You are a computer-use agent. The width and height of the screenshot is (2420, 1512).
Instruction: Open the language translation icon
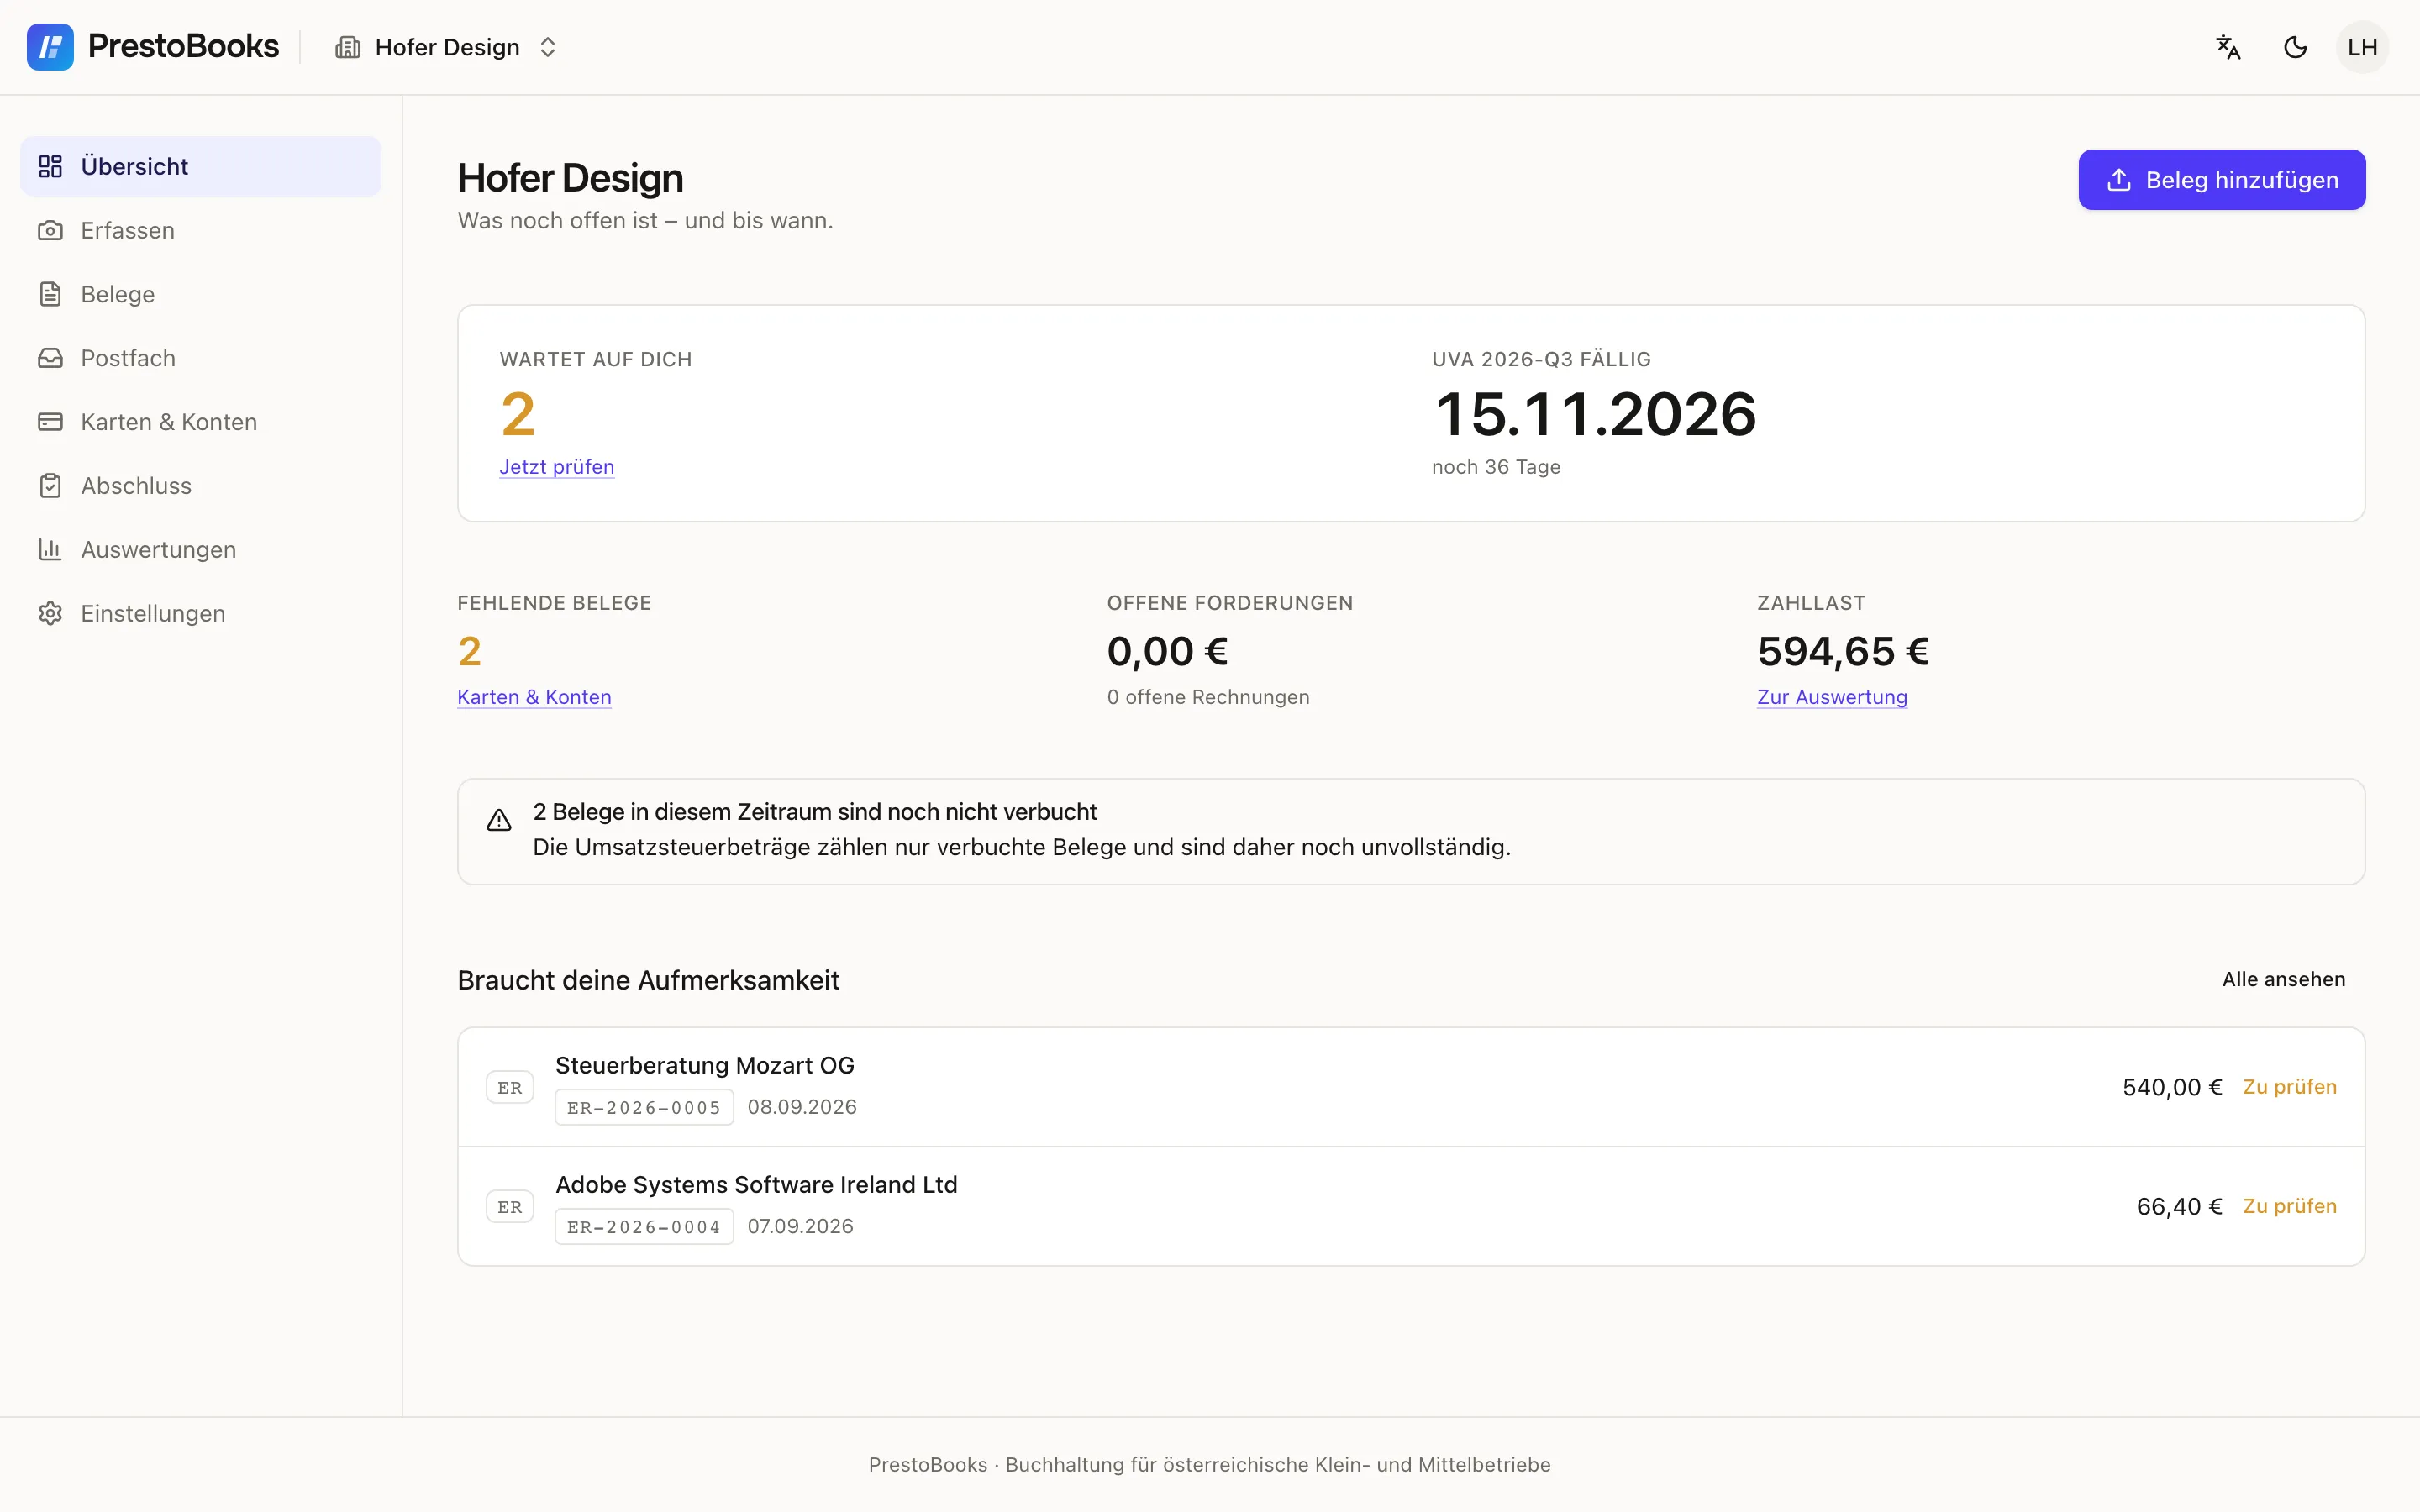[2228, 47]
